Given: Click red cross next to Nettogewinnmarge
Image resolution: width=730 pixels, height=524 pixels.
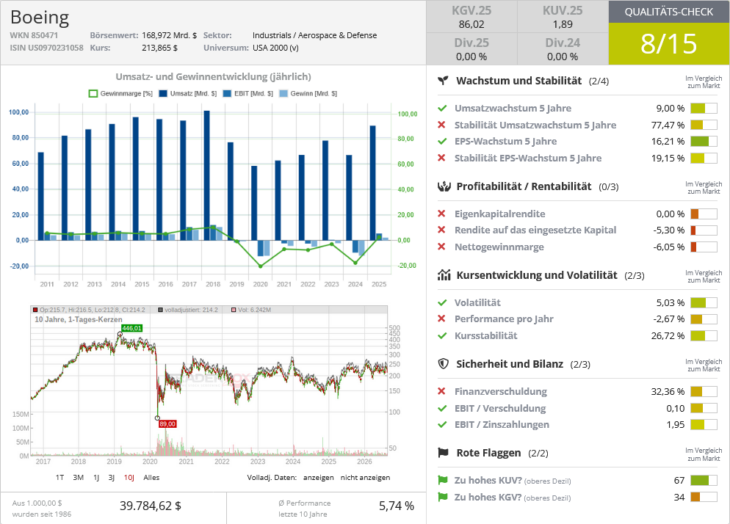Looking at the screenshot, I should (441, 247).
